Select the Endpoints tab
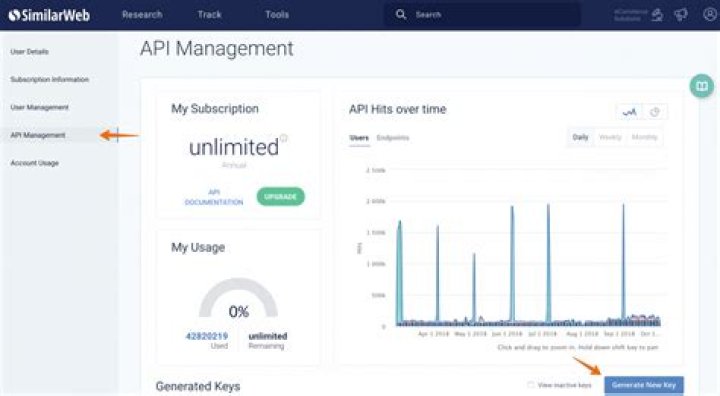This screenshot has height=396, width=720. coord(393,138)
